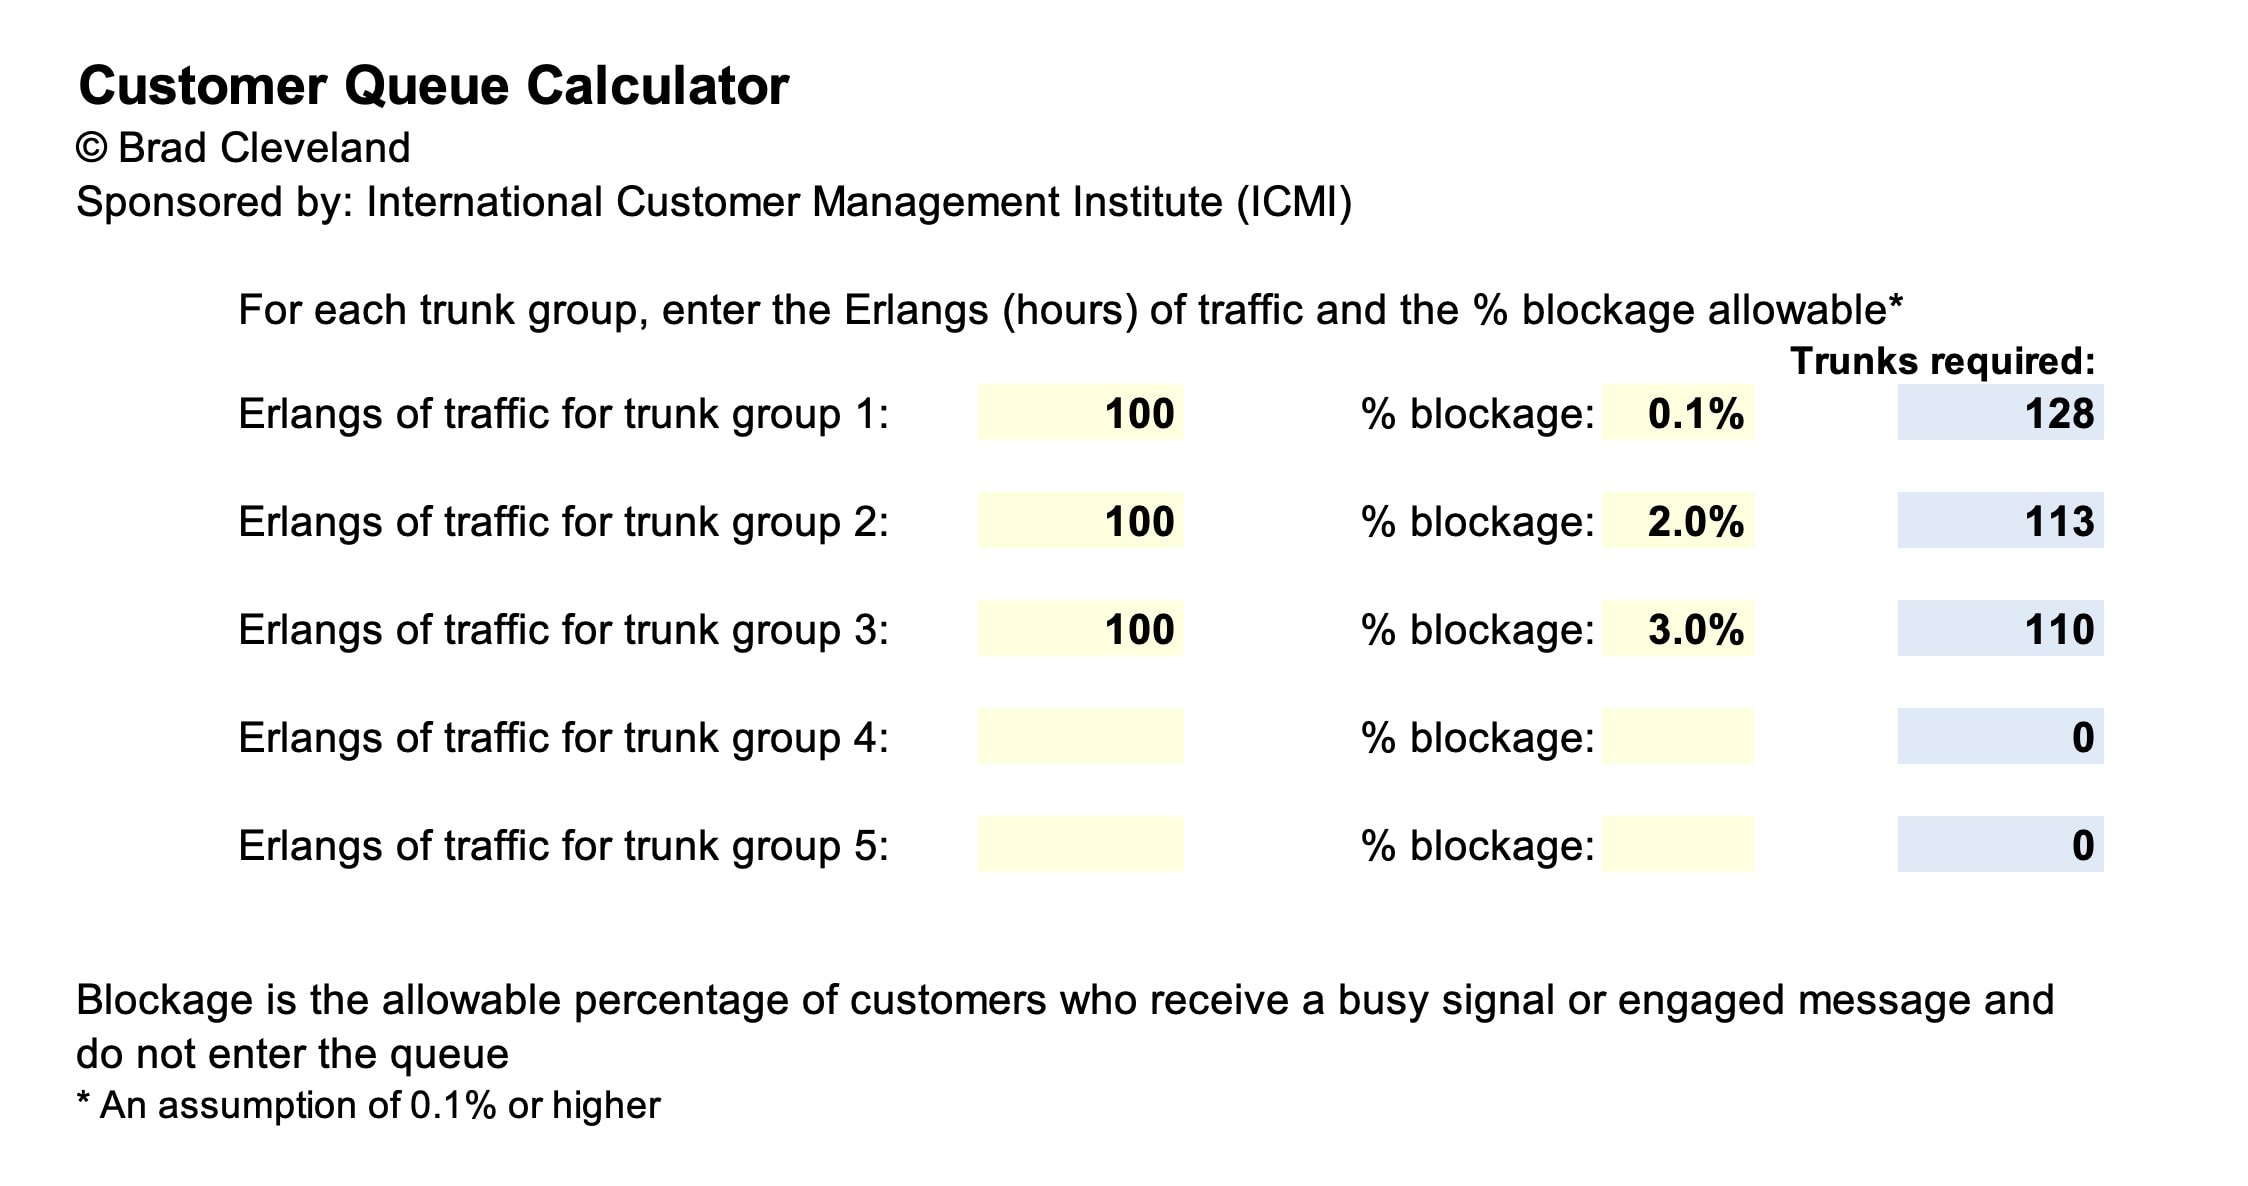Click the Trunks required column header
This screenshot has width=2248, height=1186.
1942,361
